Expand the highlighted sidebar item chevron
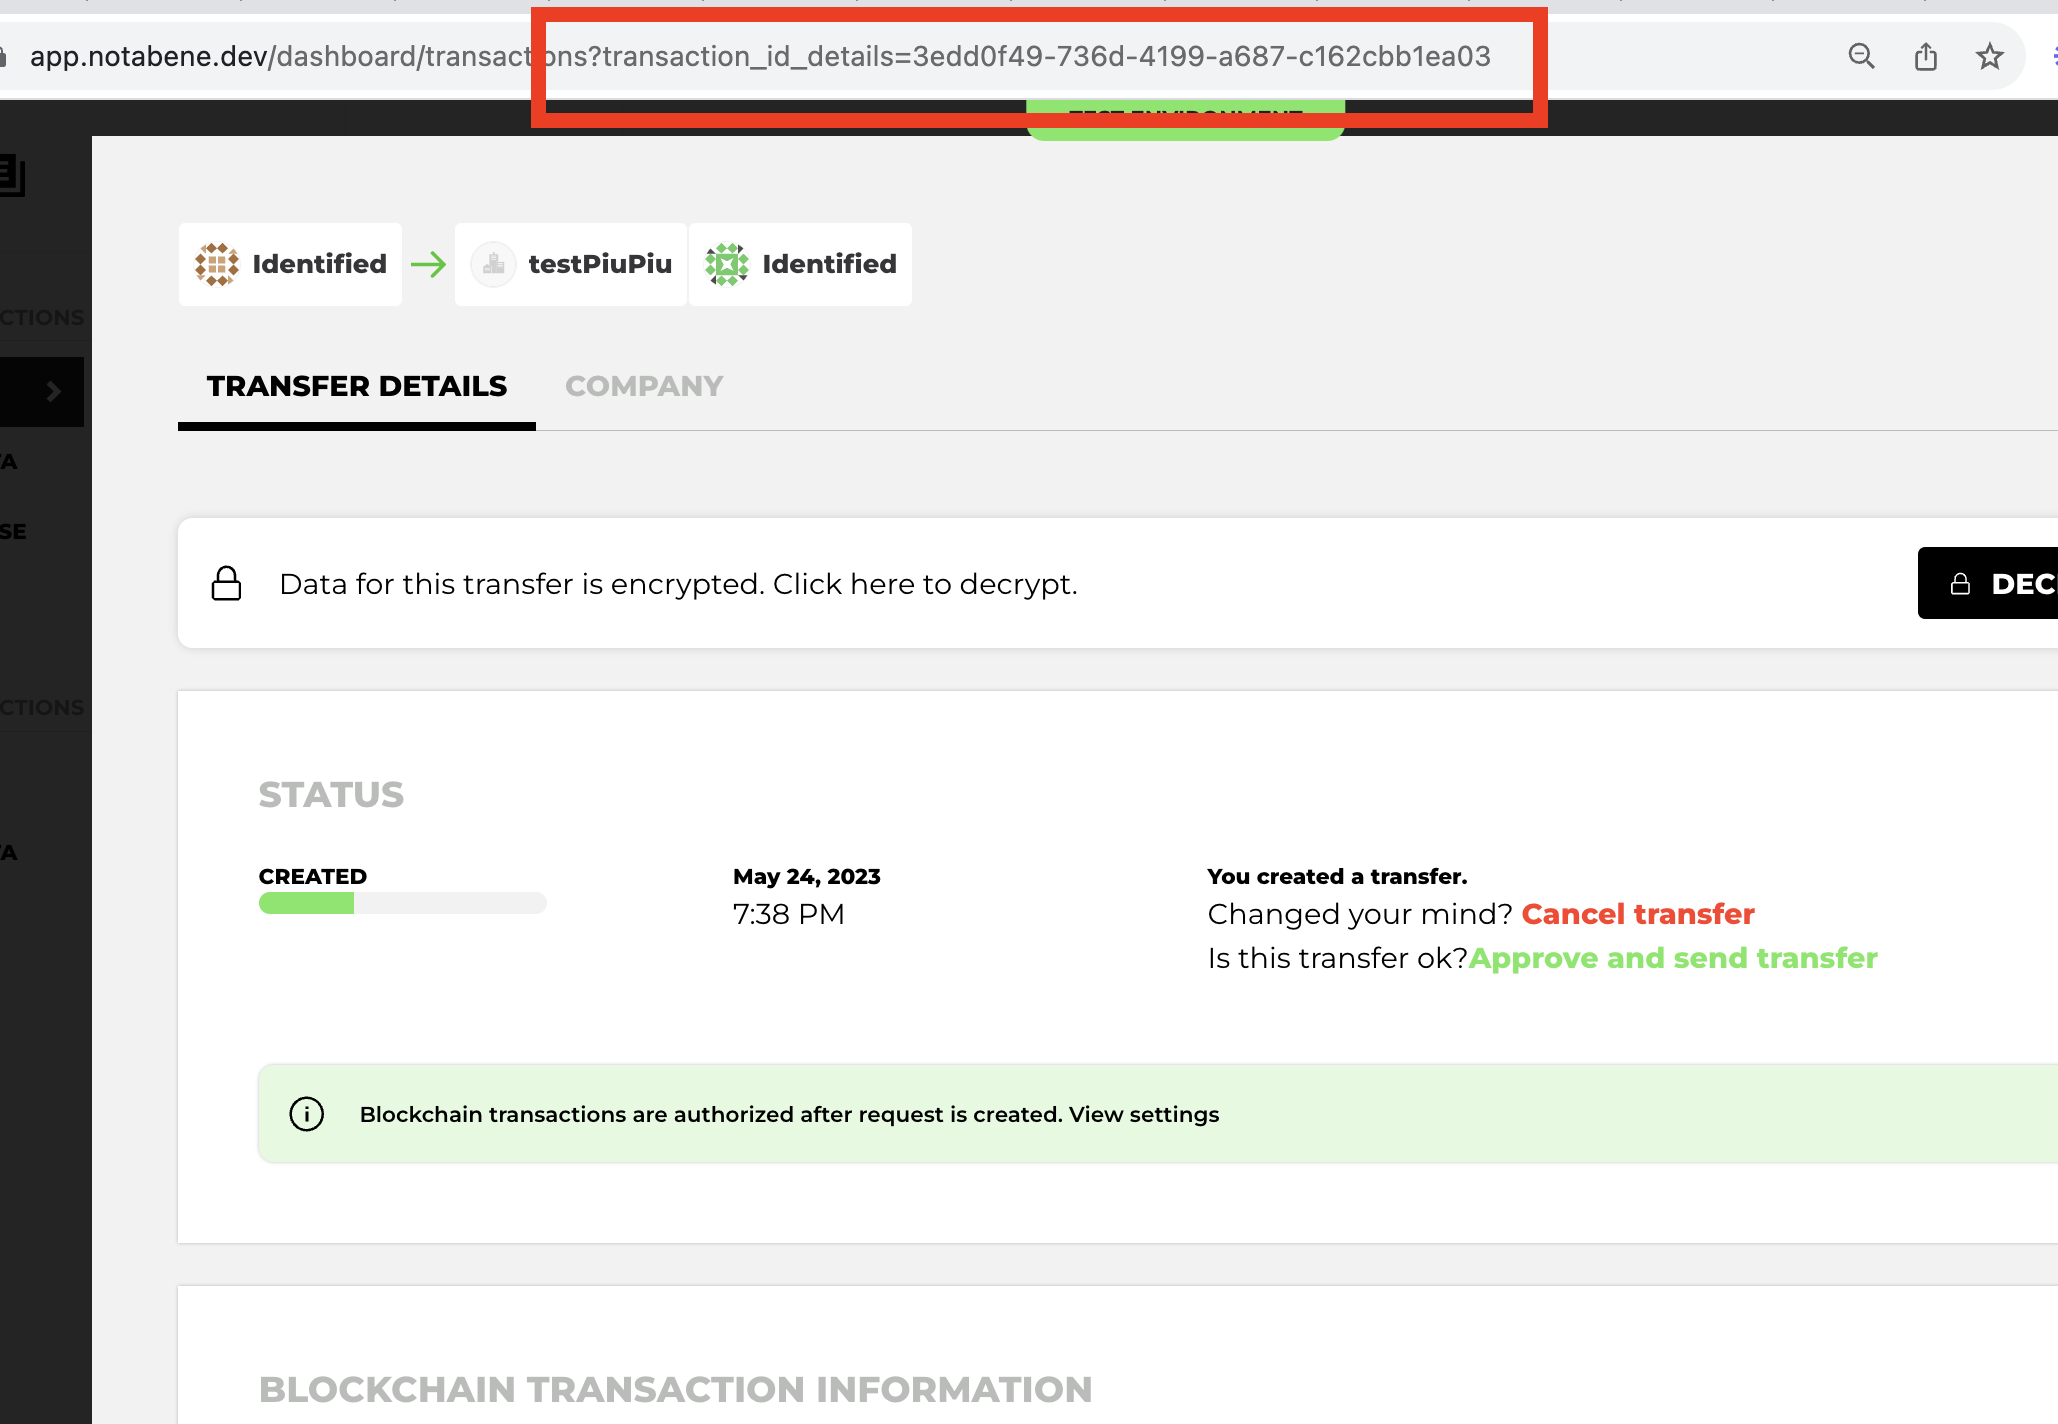 coord(54,391)
